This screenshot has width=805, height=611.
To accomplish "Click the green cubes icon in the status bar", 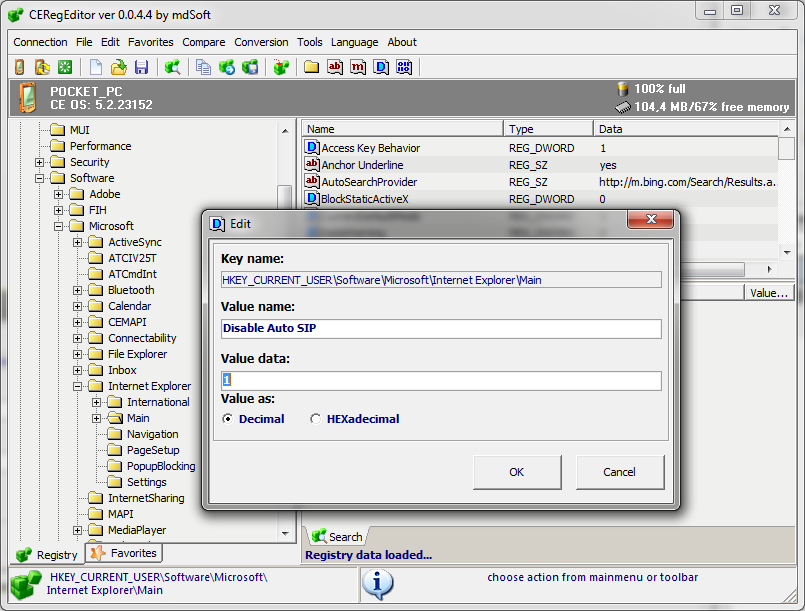I will (x=26, y=584).
